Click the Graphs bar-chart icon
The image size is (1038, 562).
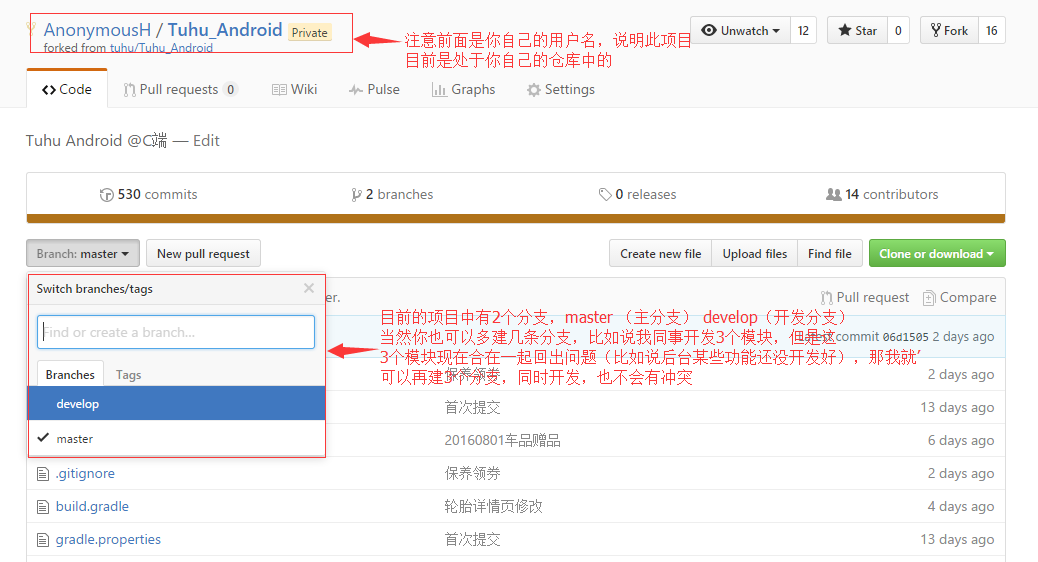439,90
